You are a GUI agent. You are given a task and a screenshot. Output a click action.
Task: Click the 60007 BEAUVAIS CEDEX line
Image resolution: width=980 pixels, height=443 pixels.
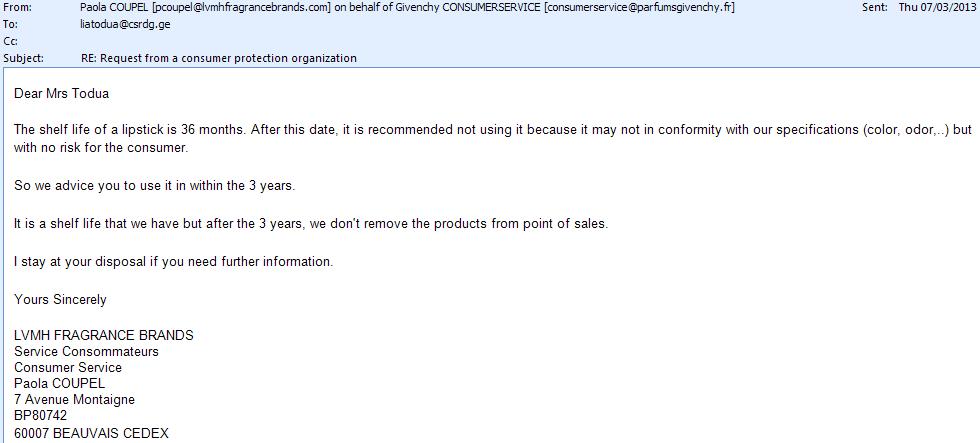pyautogui.click(x=91, y=432)
